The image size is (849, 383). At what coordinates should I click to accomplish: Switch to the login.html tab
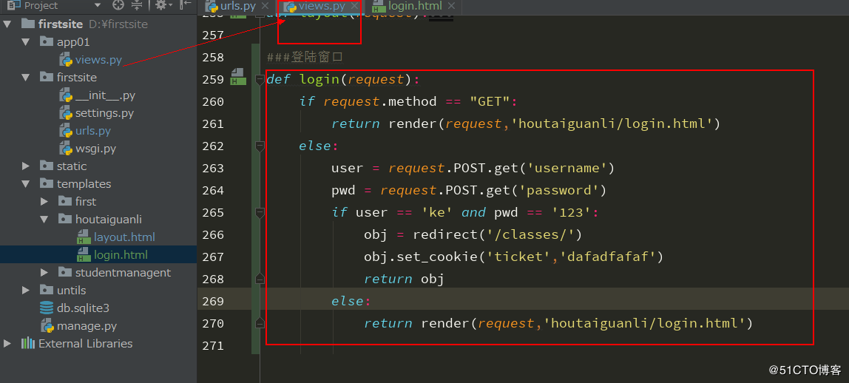[415, 7]
